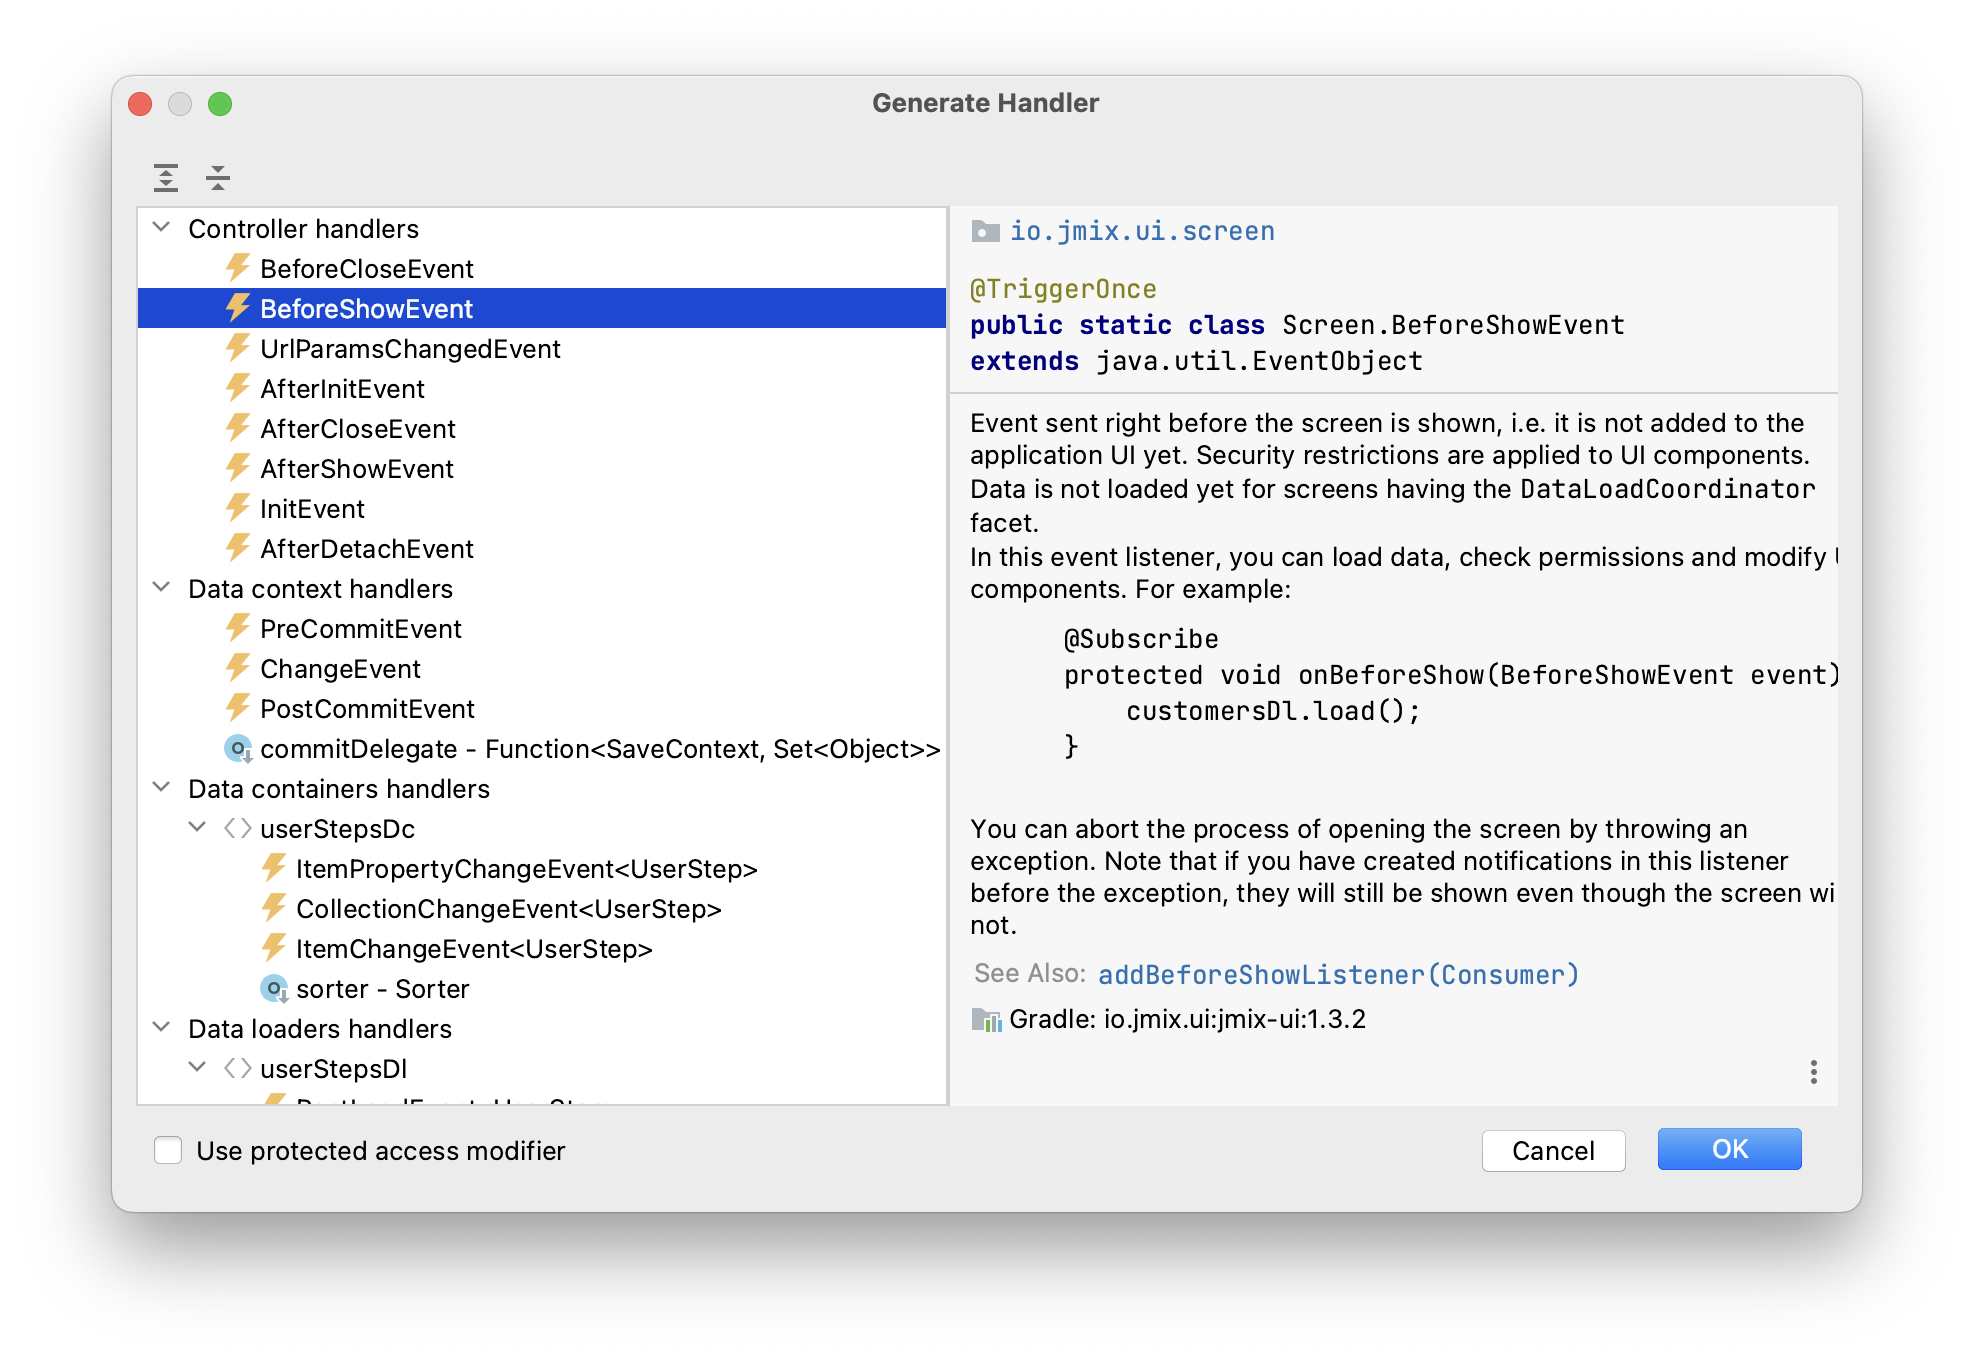Click the angle-bracket icon beside userStepsDc
This screenshot has height=1360, width=1974.
point(237,828)
